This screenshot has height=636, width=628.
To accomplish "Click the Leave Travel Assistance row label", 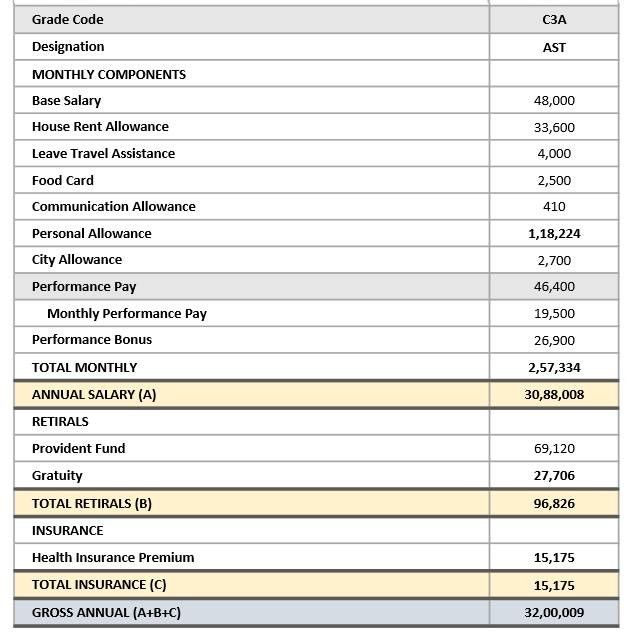I will [103, 153].
